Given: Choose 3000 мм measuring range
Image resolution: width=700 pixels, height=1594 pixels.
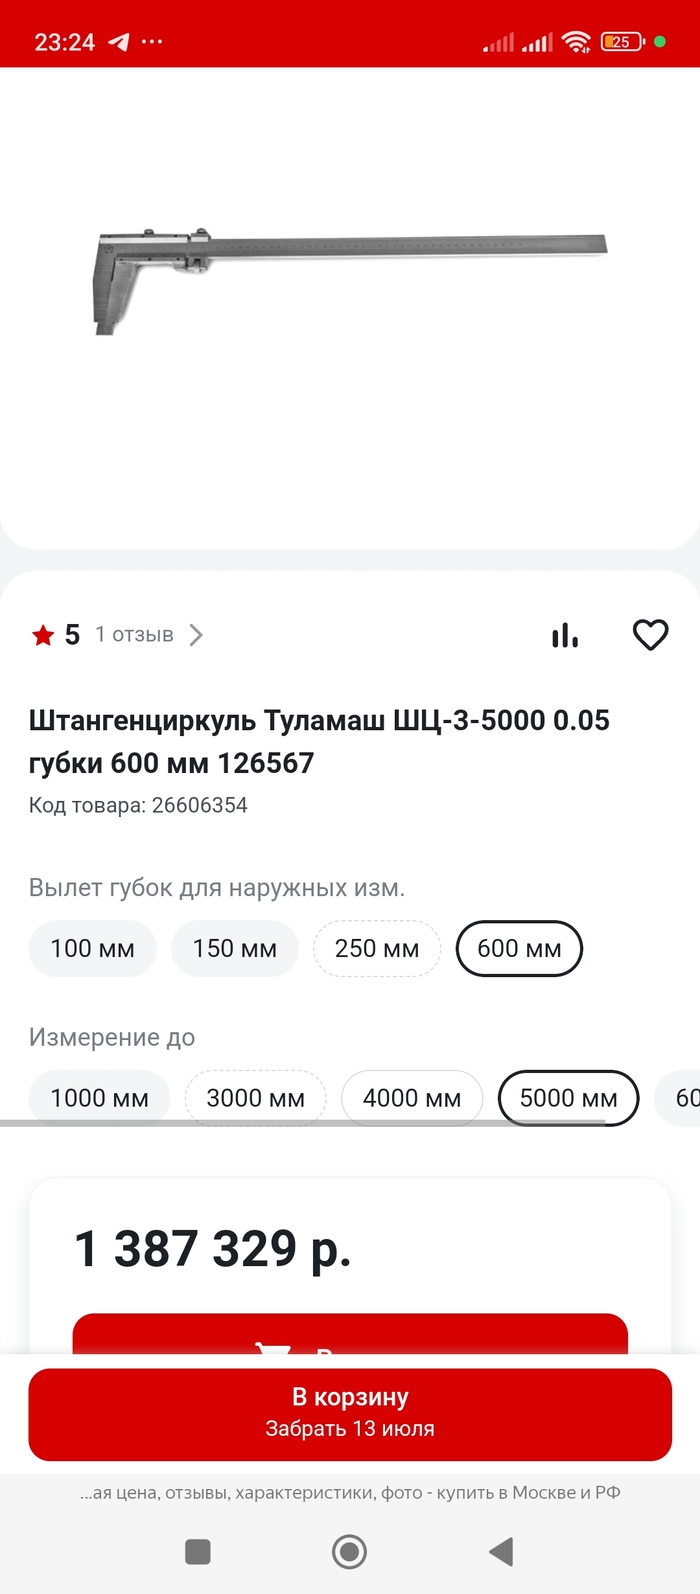Looking at the screenshot, I should click(256, 1097).
